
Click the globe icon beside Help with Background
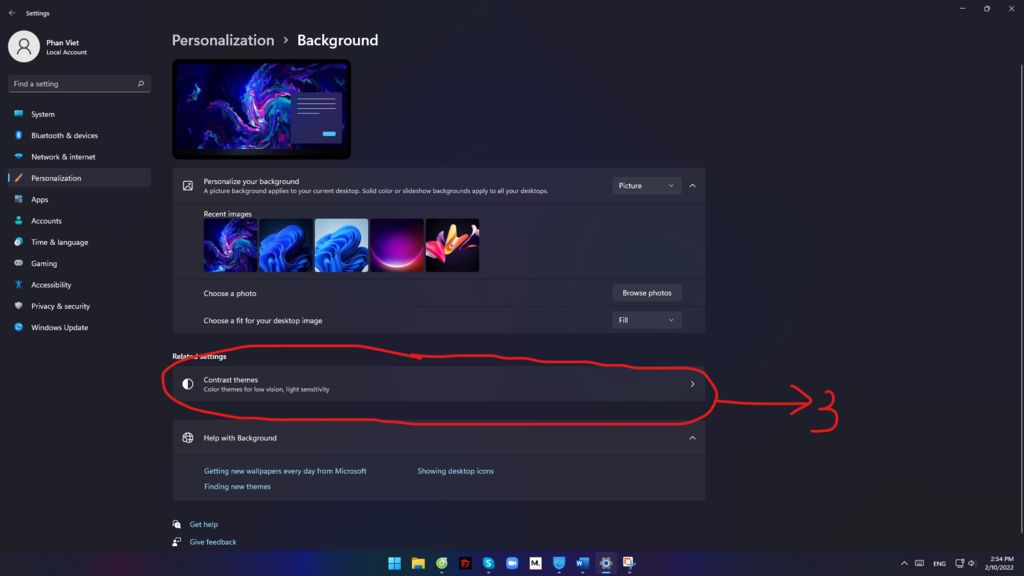[x=187, y=438]
